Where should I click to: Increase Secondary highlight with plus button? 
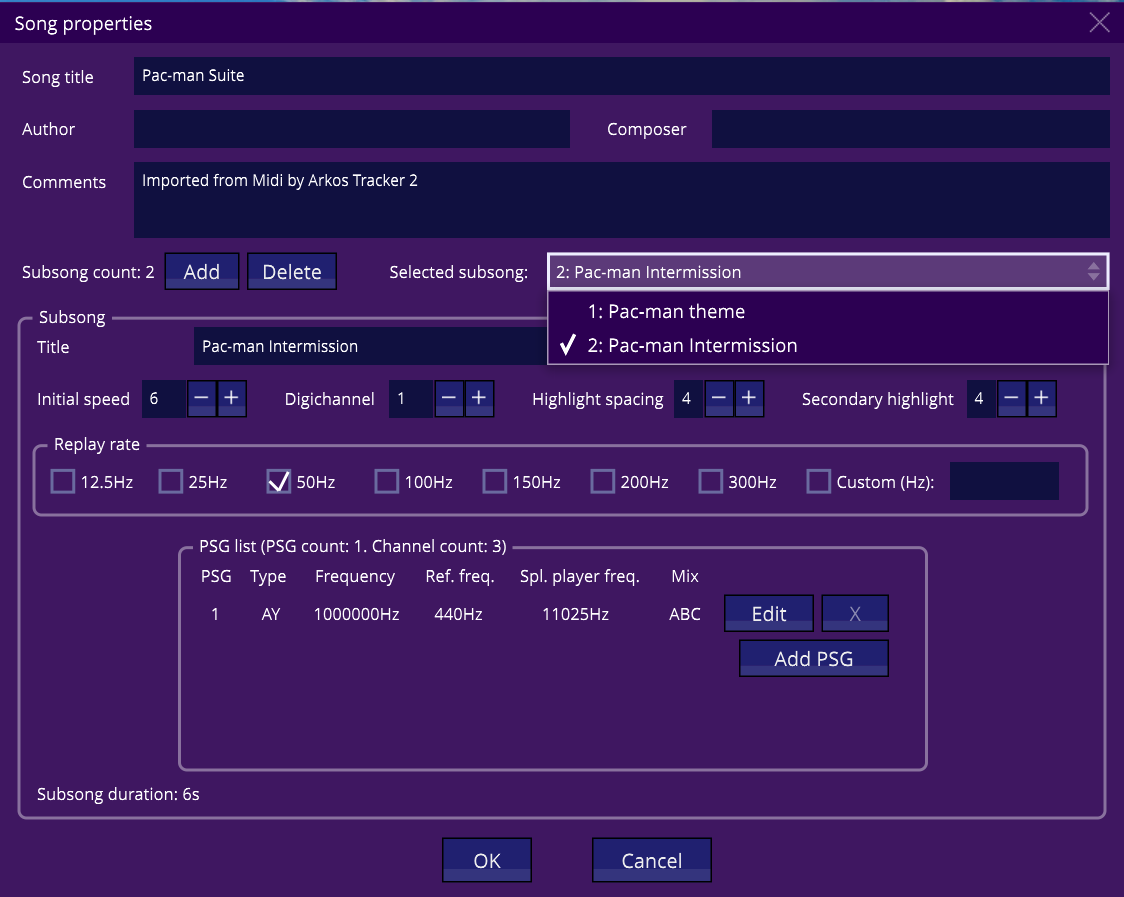(1042, 399)
